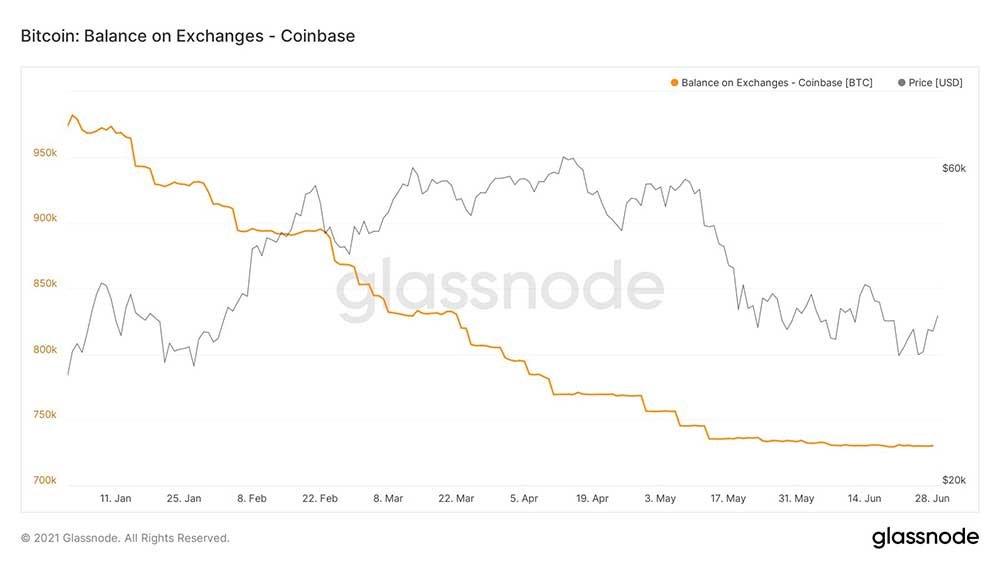Click the $20k right axis label
The image size is (1000, 563).
[954, 481]
